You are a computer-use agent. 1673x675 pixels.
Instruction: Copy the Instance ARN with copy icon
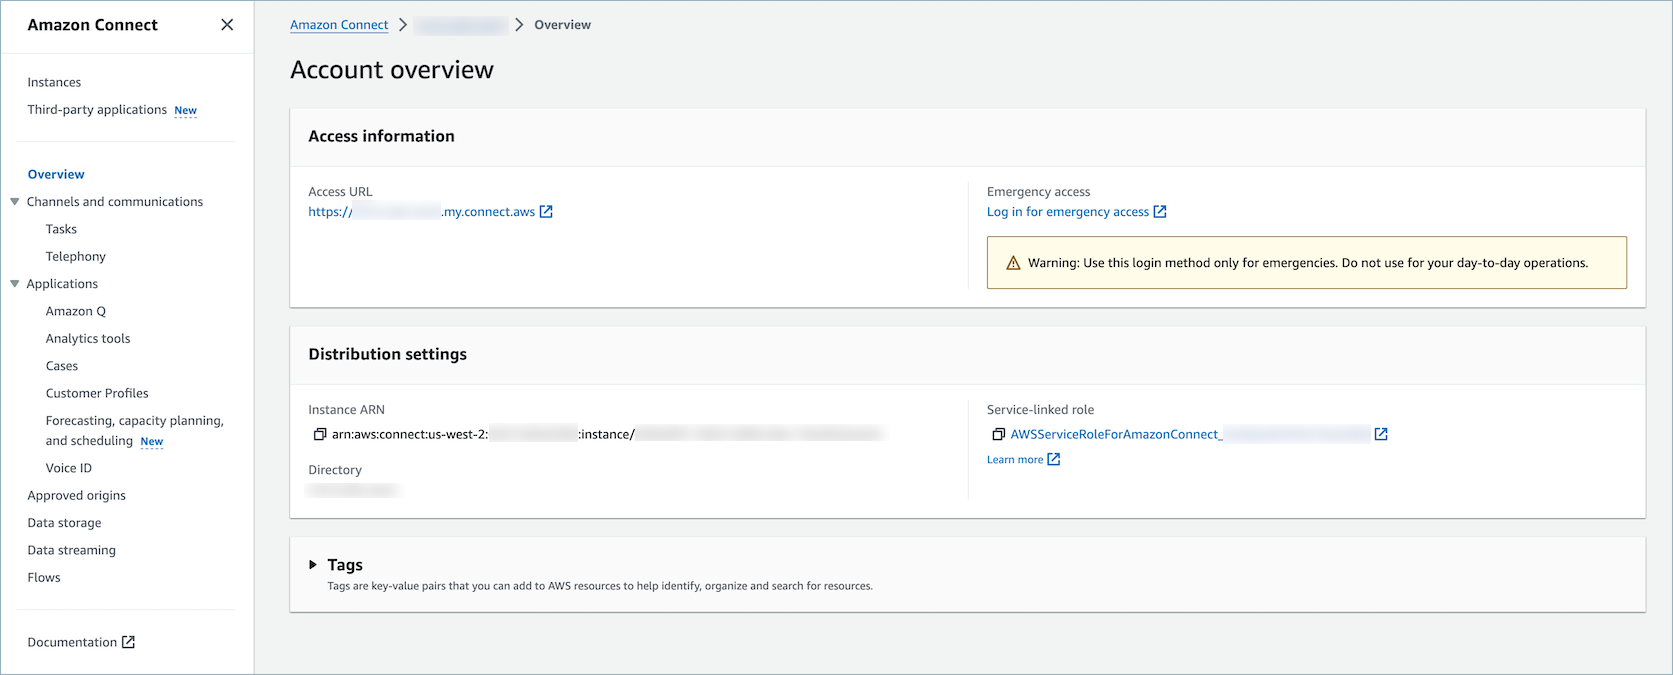pyautogui.click(x=320, y=434)
